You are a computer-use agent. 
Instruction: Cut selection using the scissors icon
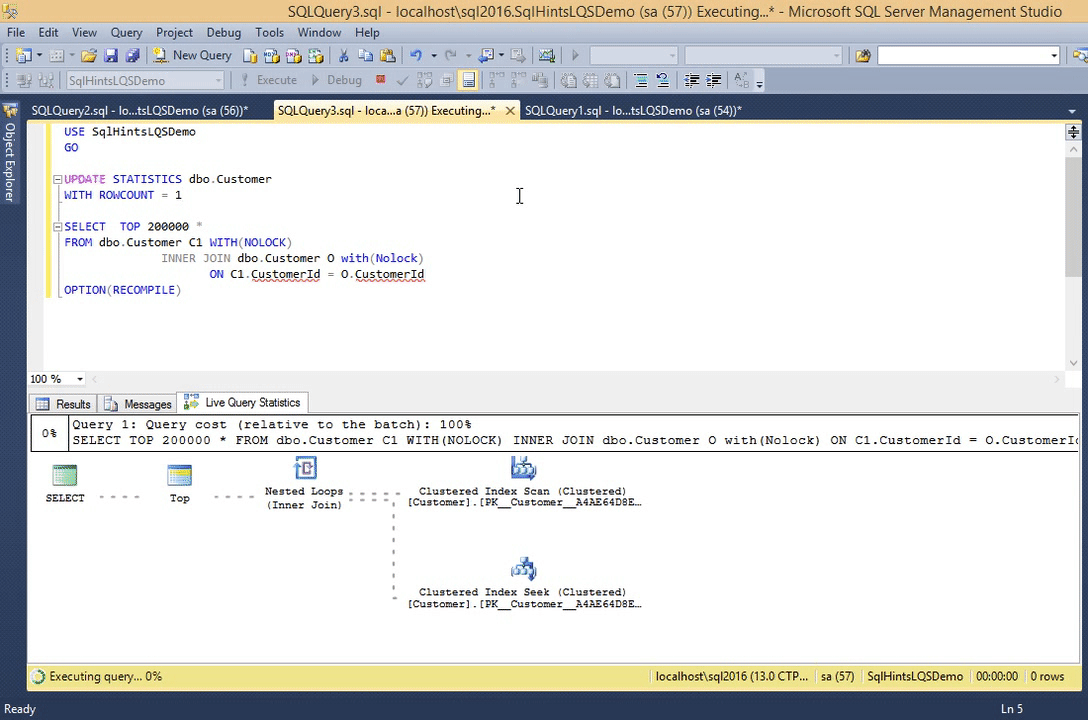343,56
